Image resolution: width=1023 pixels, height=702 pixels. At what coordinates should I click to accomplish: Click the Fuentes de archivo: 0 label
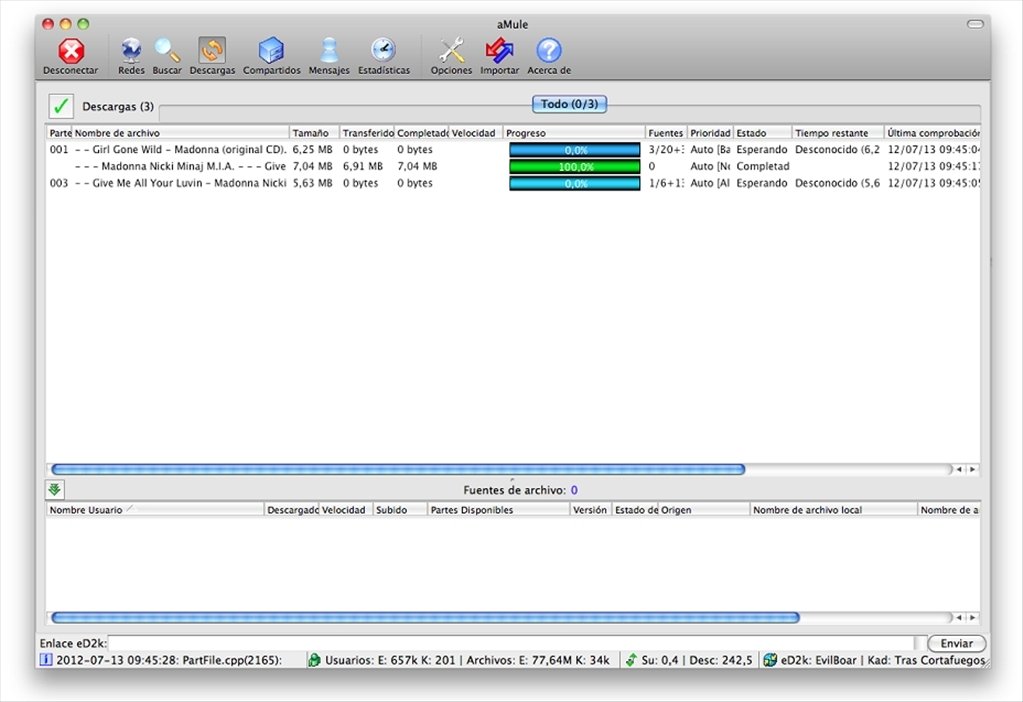(x=520, y=490)
